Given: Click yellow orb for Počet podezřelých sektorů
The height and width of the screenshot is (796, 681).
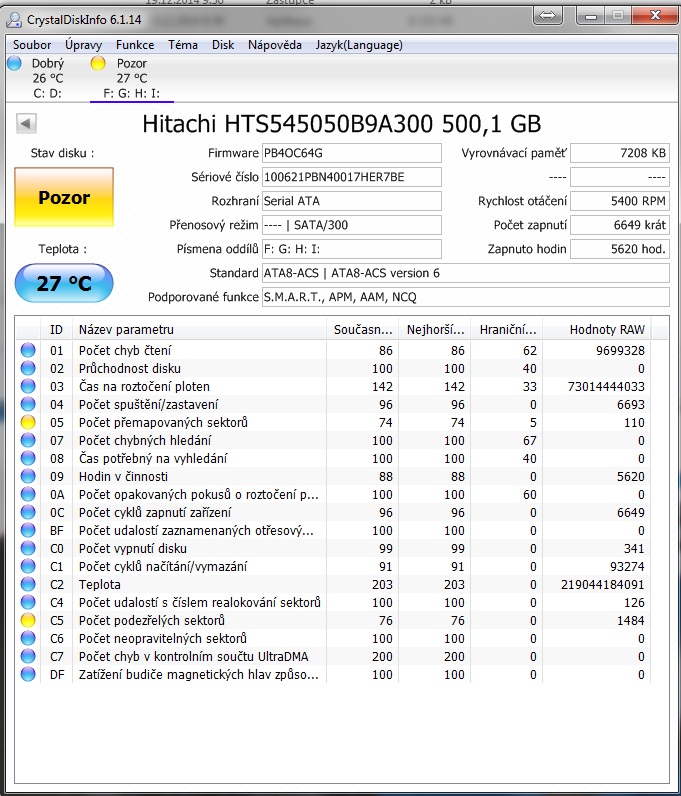Looking at the screenshot, I should click(28, 620).
